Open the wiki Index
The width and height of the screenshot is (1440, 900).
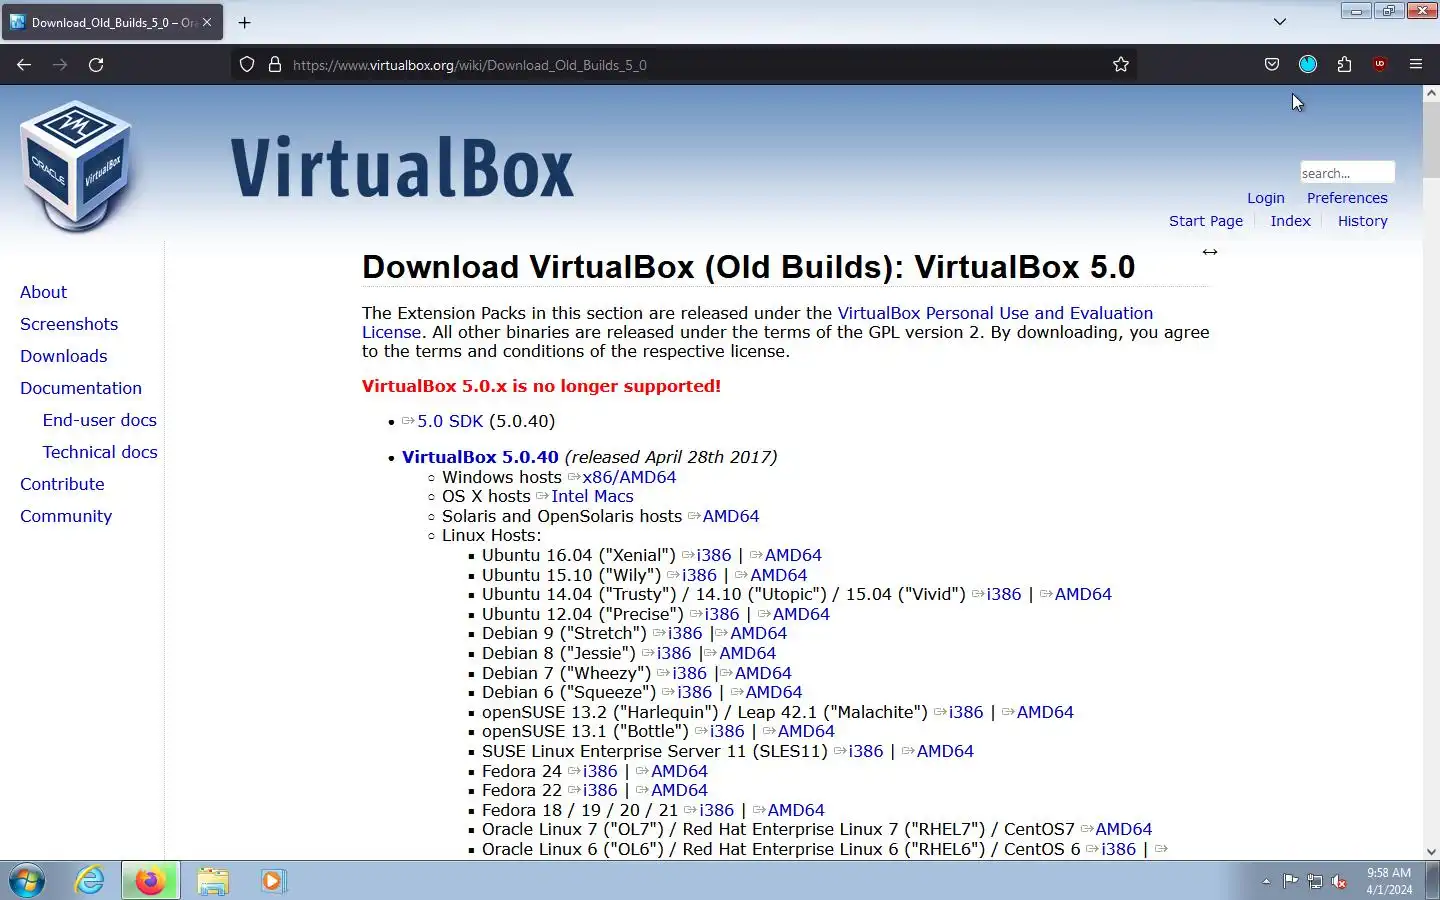click(x=1290, y=221)
